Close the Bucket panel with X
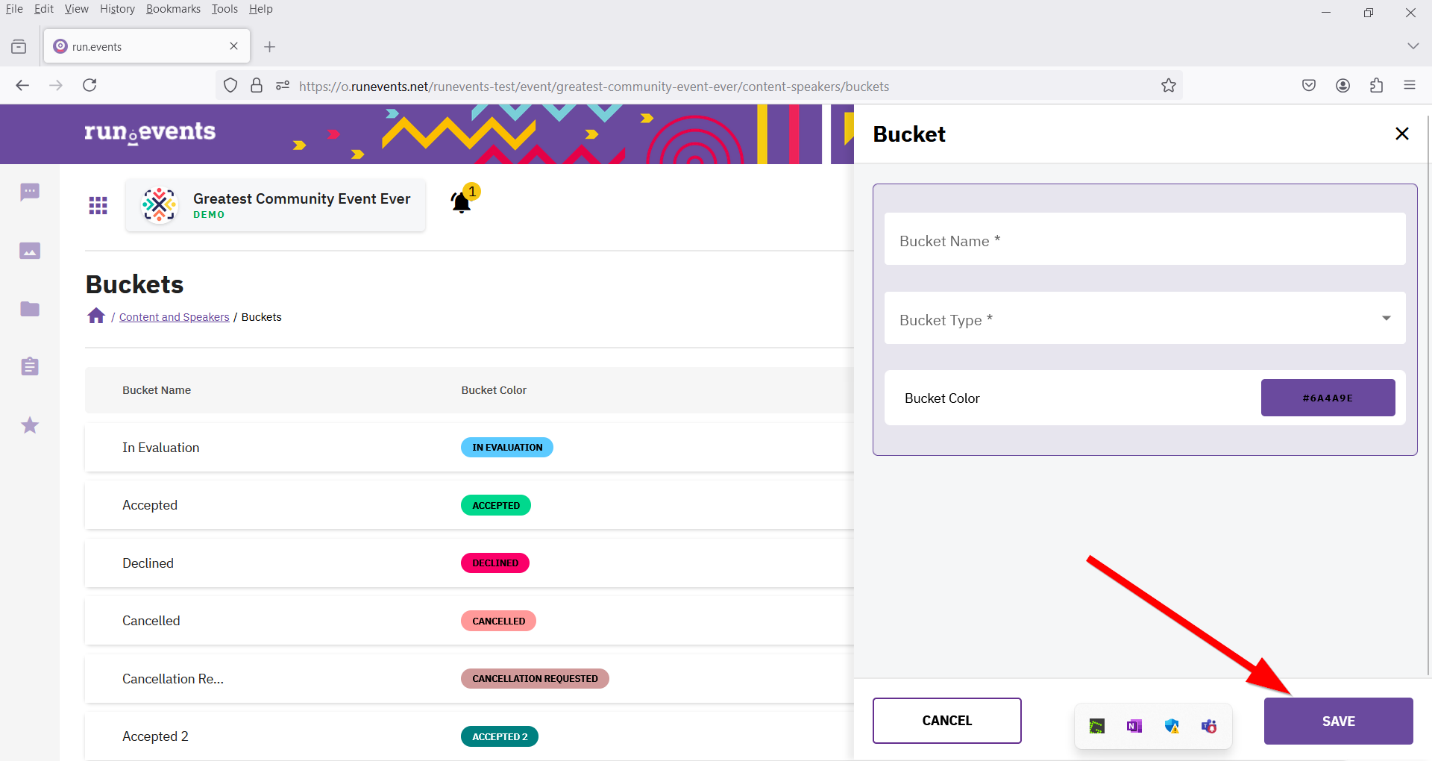 tap(1402, 134)
